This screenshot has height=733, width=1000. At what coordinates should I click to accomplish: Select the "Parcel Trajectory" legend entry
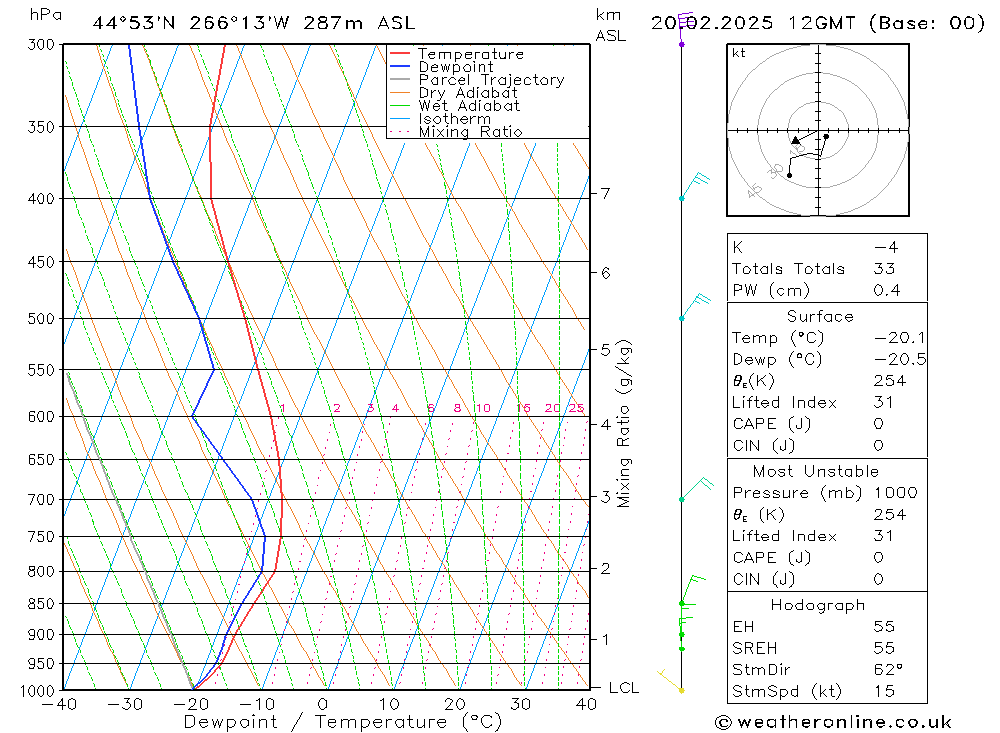pos(491,80)
